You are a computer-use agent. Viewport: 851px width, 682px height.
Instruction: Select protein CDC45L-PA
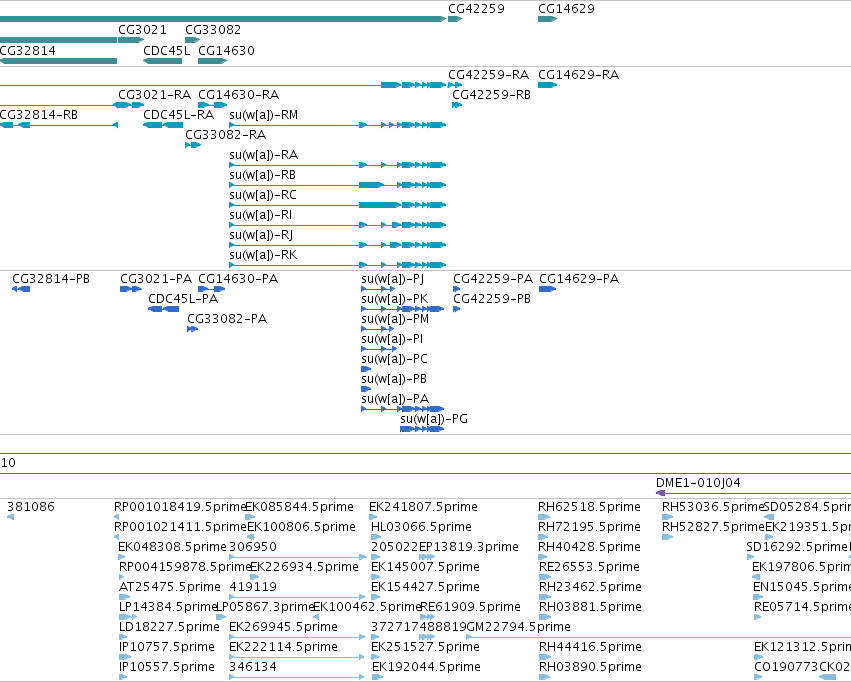coord(183,299)
